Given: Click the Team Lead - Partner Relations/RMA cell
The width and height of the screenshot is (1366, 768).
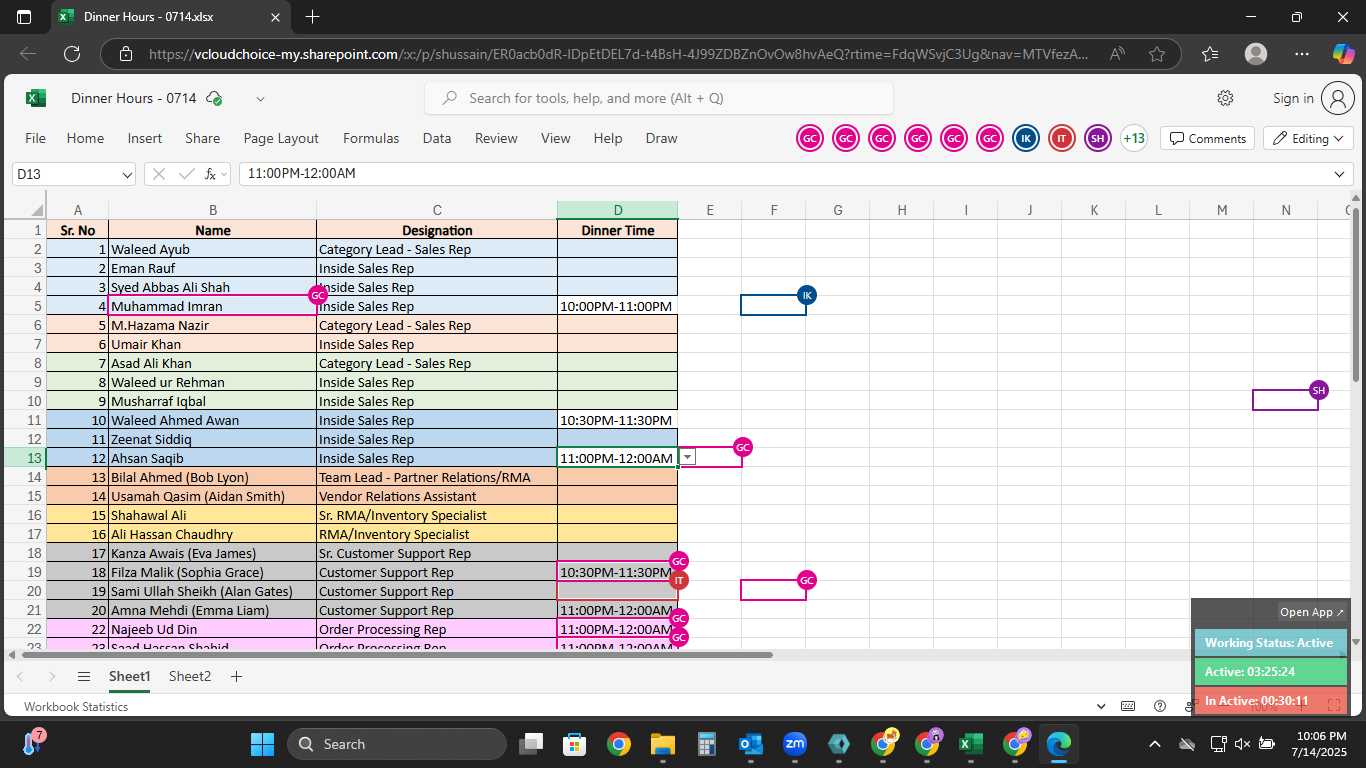Looking at the screenshot, I should click(437, 477).
